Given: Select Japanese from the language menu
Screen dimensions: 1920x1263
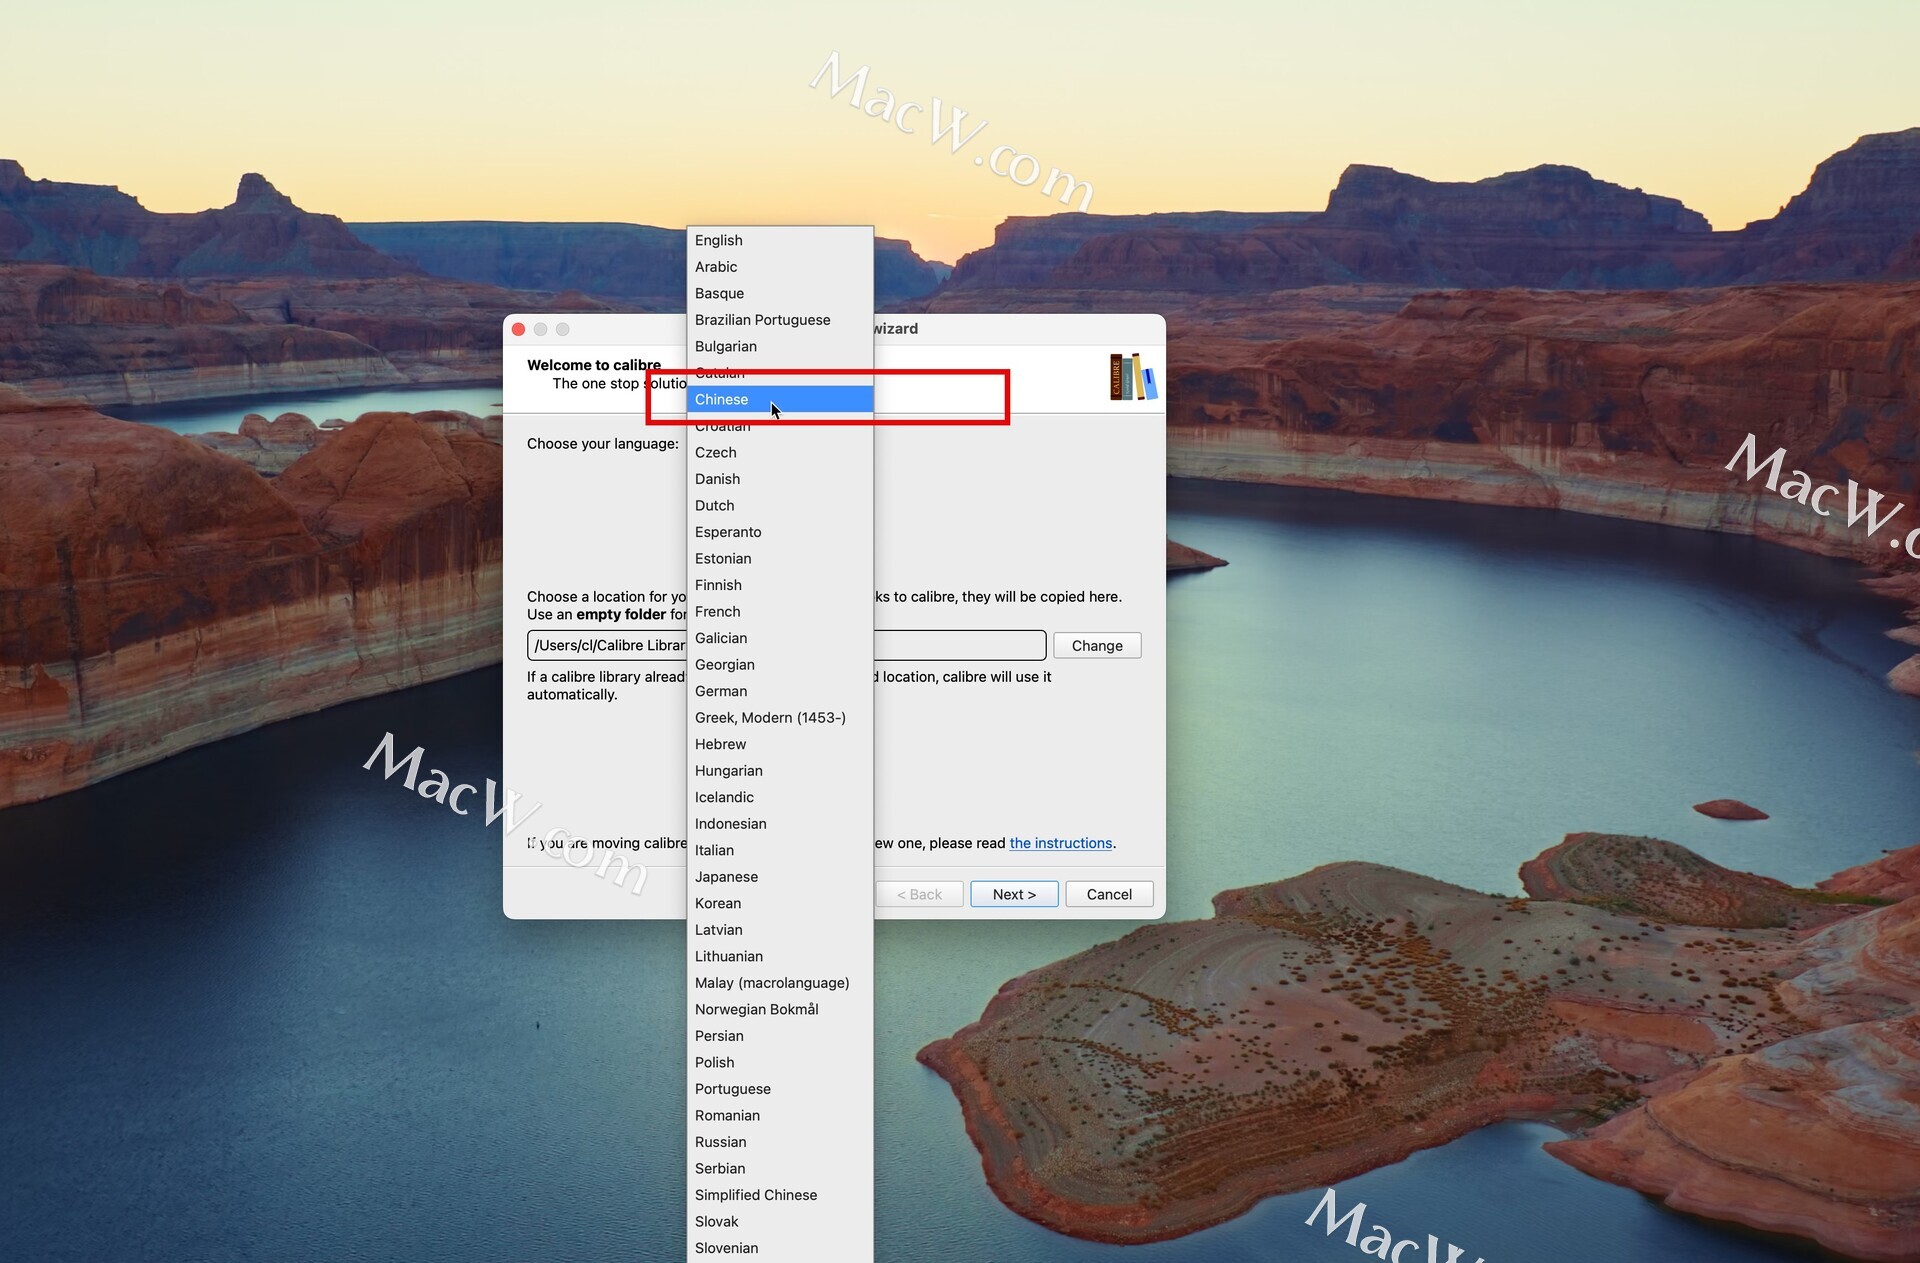Looking at the screenshot, I should pyautogui.click(x=726, y=877).
